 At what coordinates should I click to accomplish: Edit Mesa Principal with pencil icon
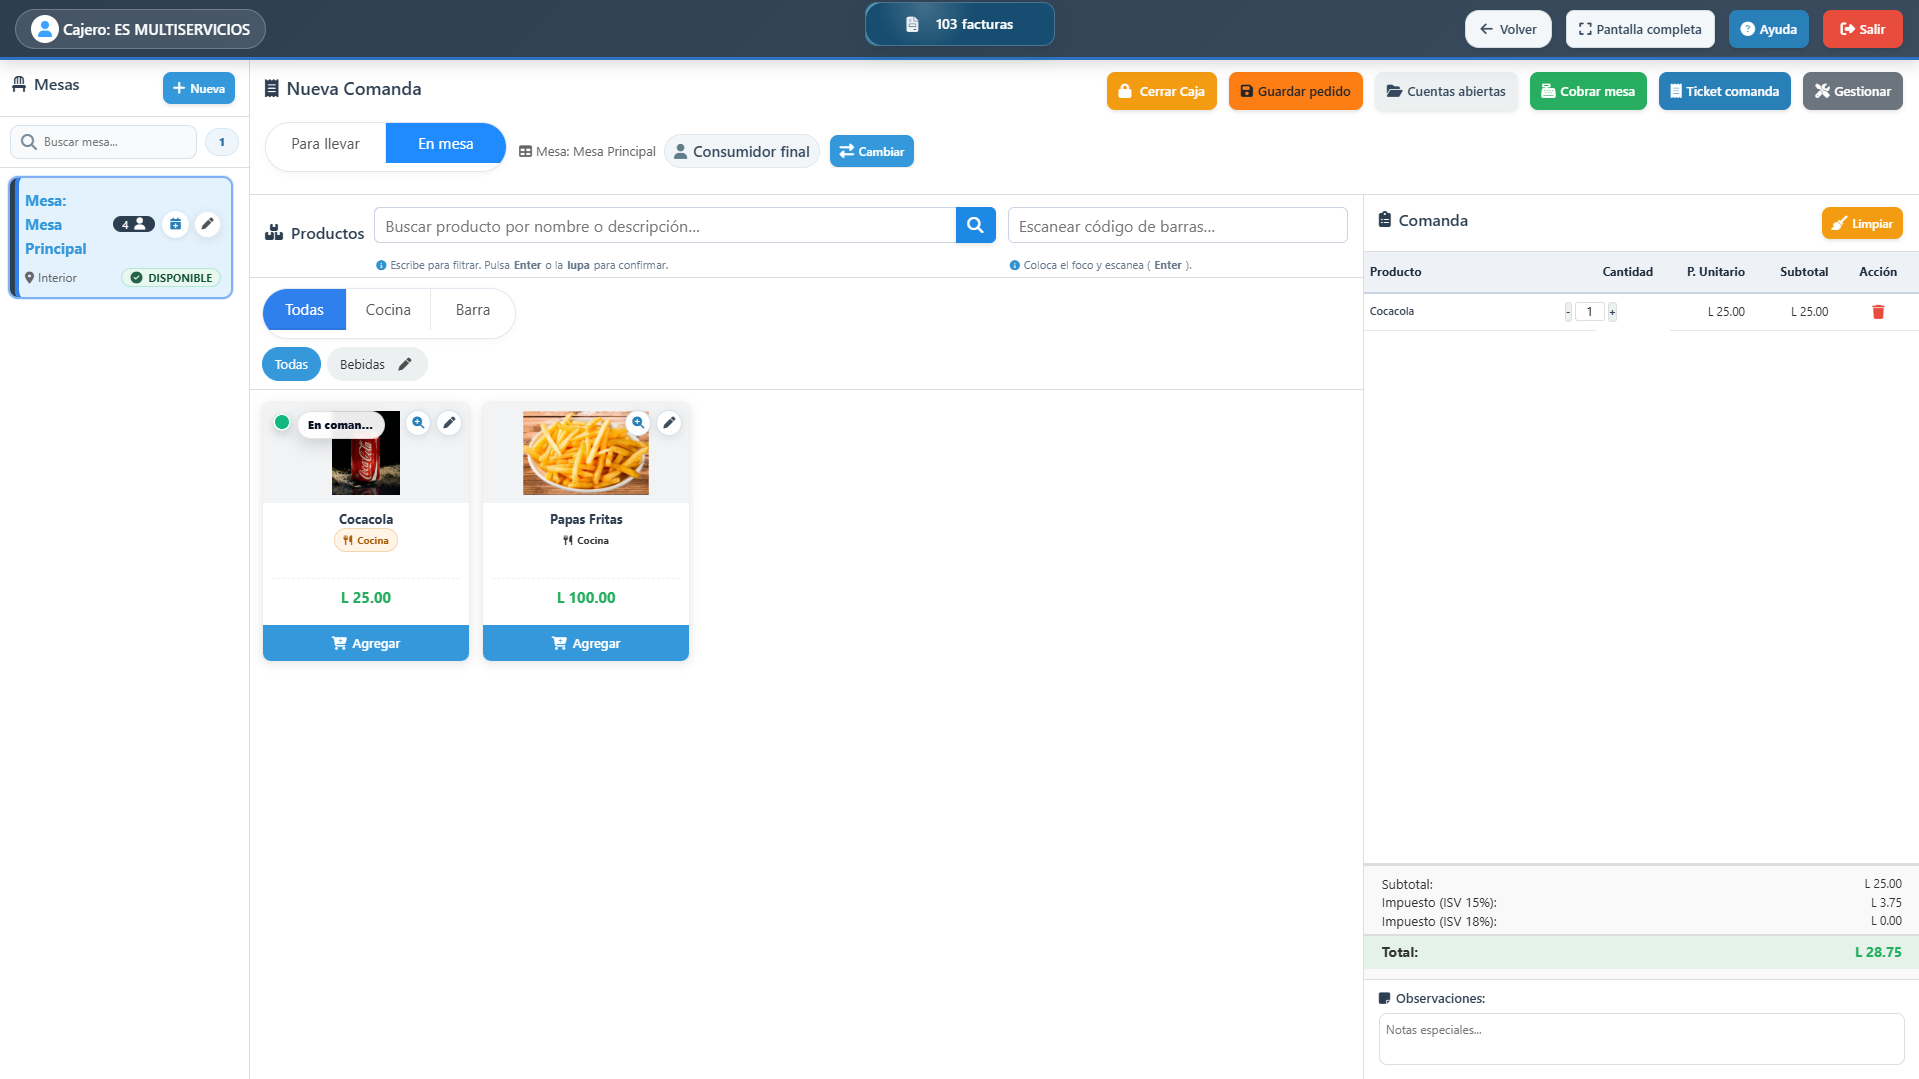point(207,224)
